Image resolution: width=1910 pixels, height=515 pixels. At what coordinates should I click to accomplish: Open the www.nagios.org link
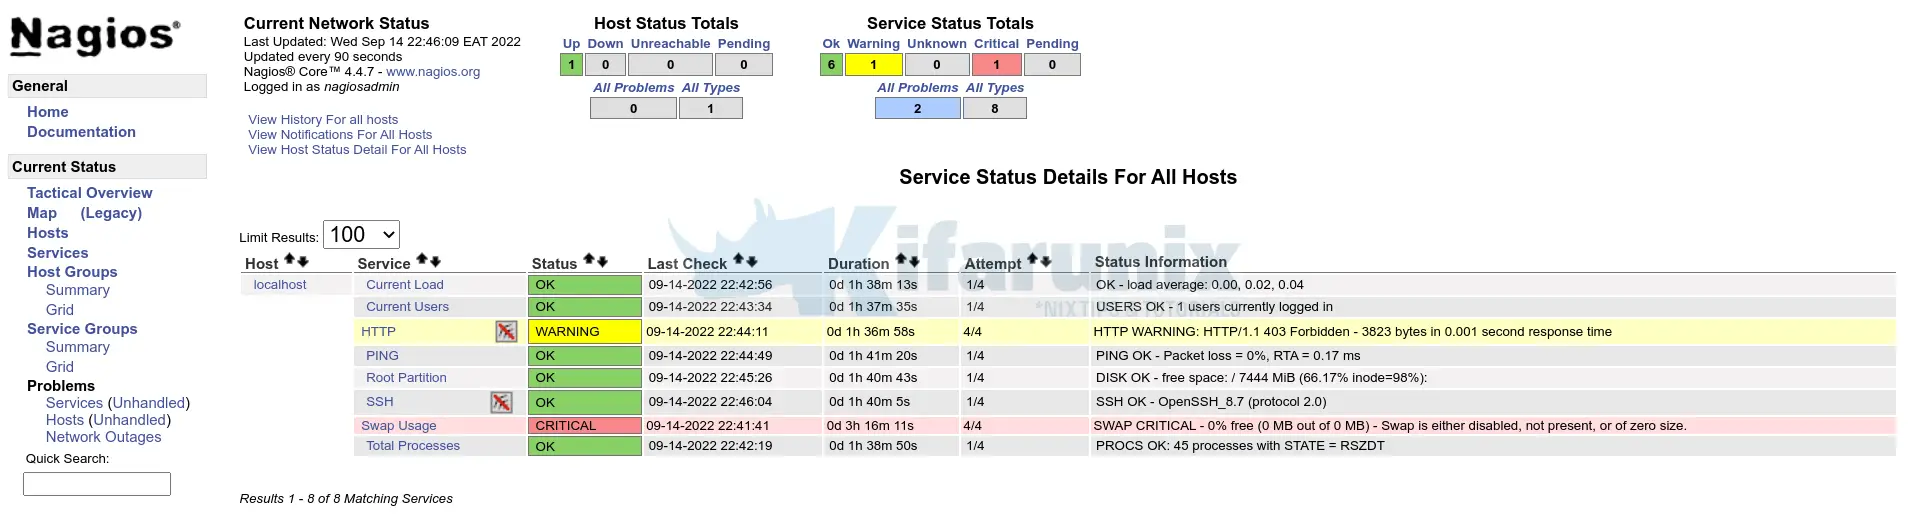click(433, 72)
